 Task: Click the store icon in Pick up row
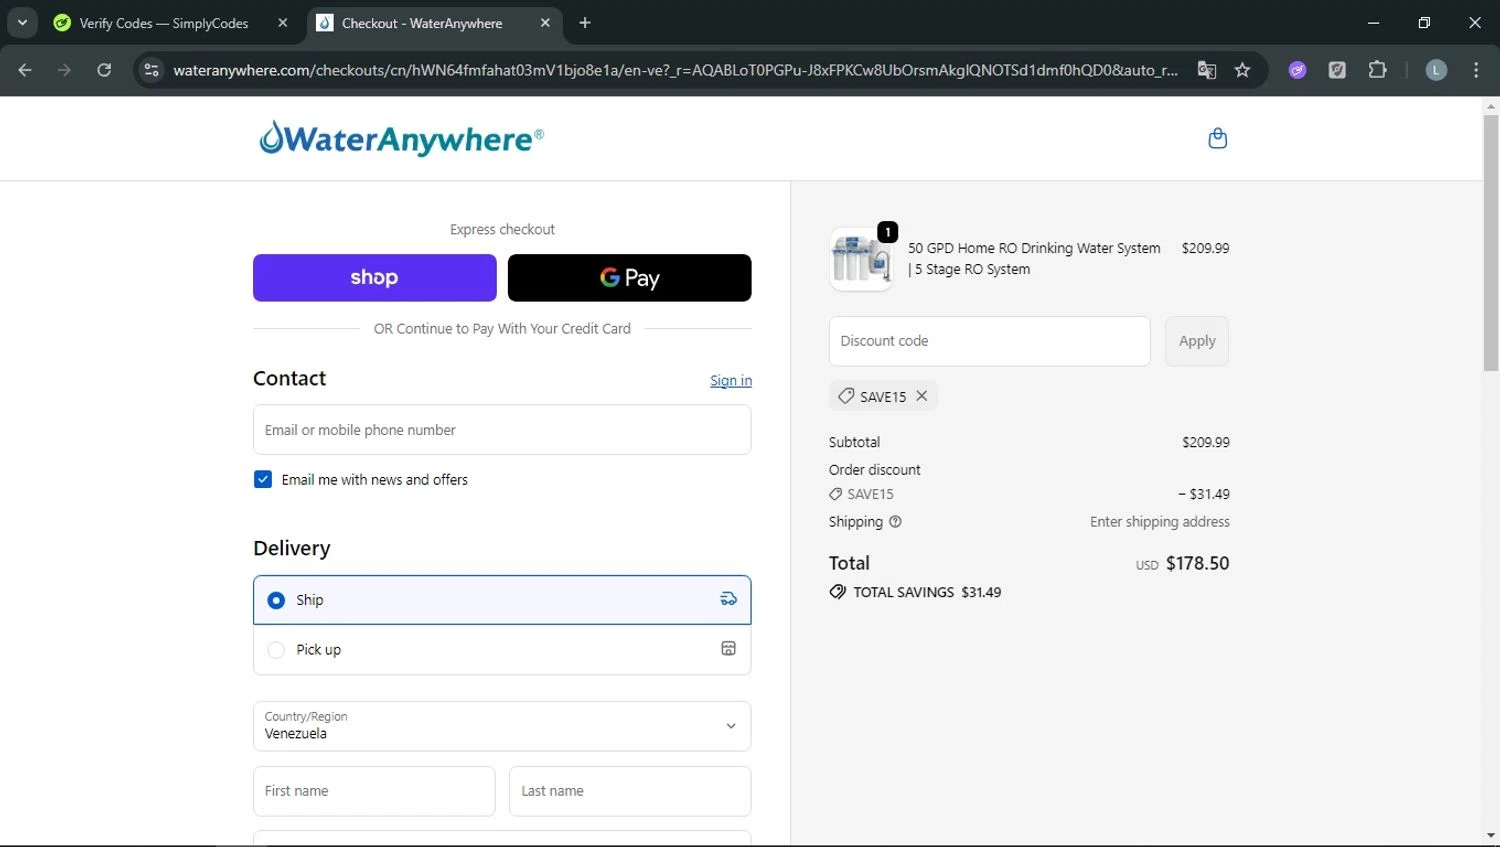tap(728, 648)
